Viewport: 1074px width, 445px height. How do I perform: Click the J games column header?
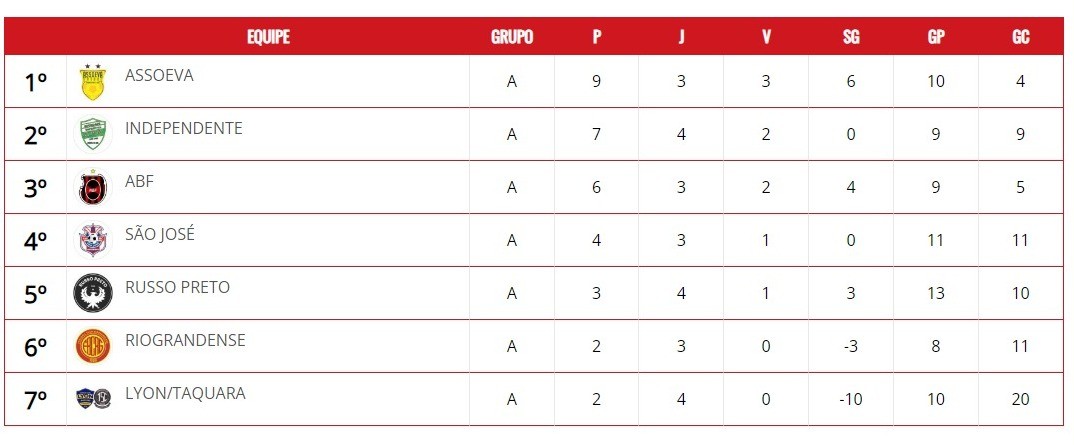tap(681, 37)
